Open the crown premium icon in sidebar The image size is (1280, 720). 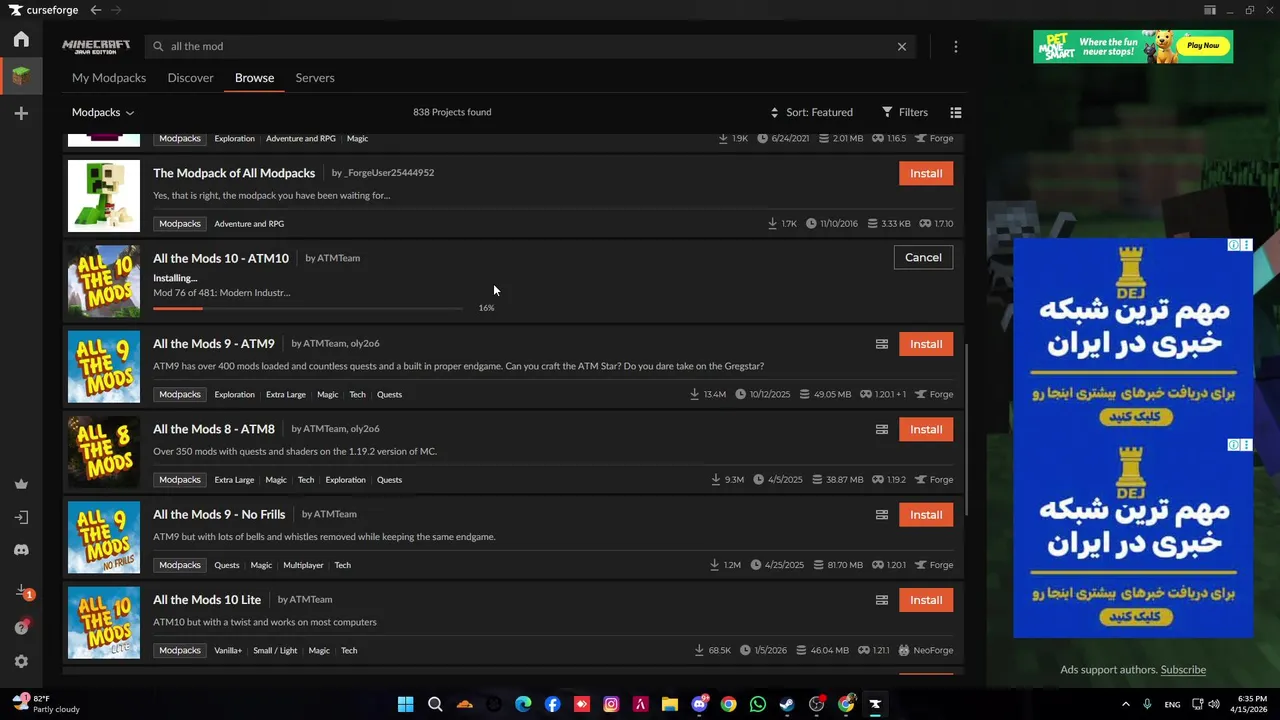click(21, 484)
